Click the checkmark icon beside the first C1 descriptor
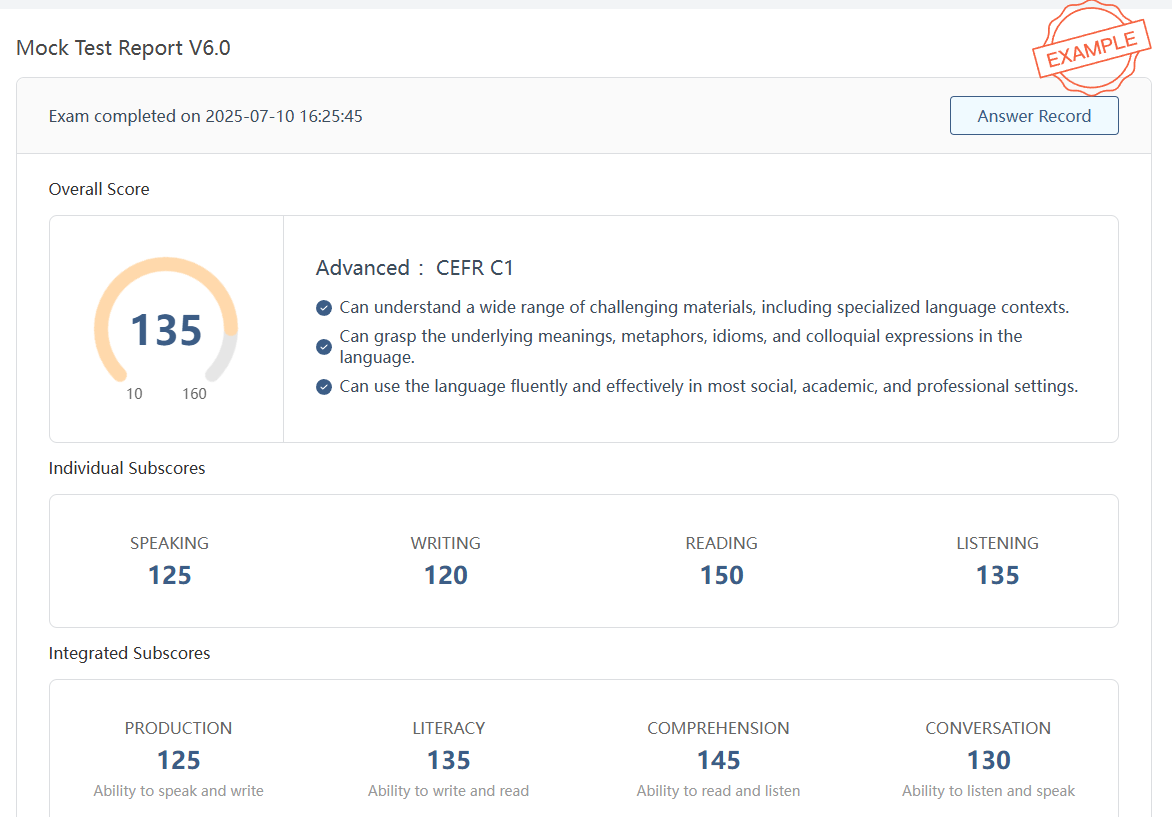The image size is (1172, 817). click(323, 308)
